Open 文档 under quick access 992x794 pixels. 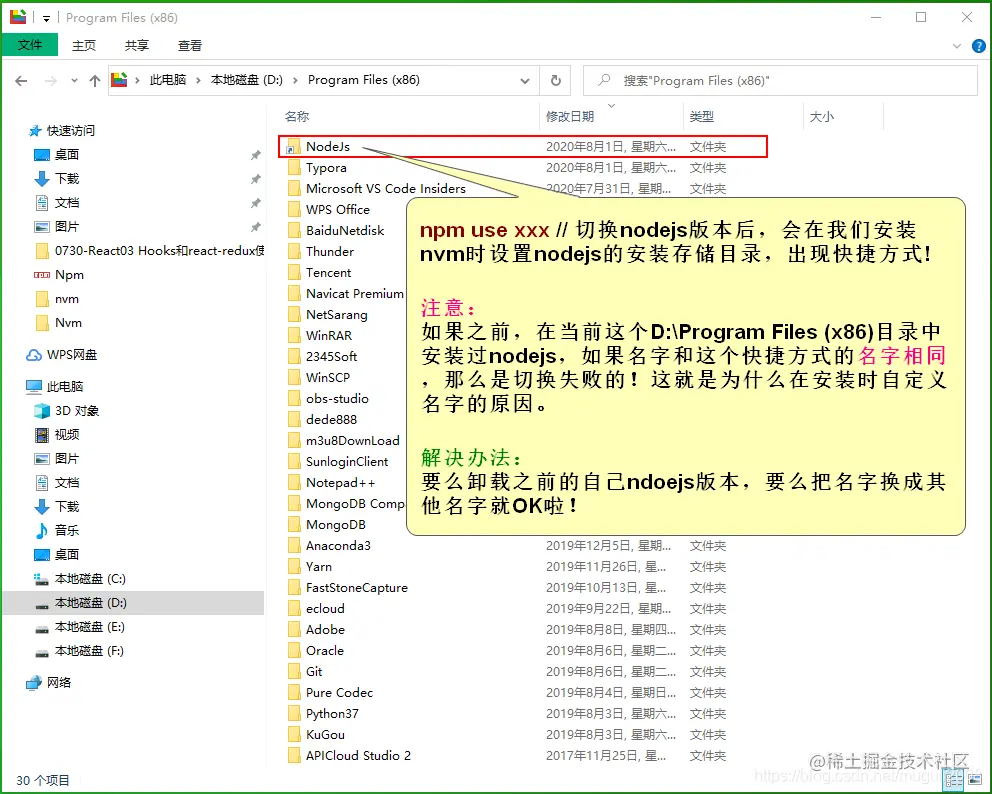57,202
